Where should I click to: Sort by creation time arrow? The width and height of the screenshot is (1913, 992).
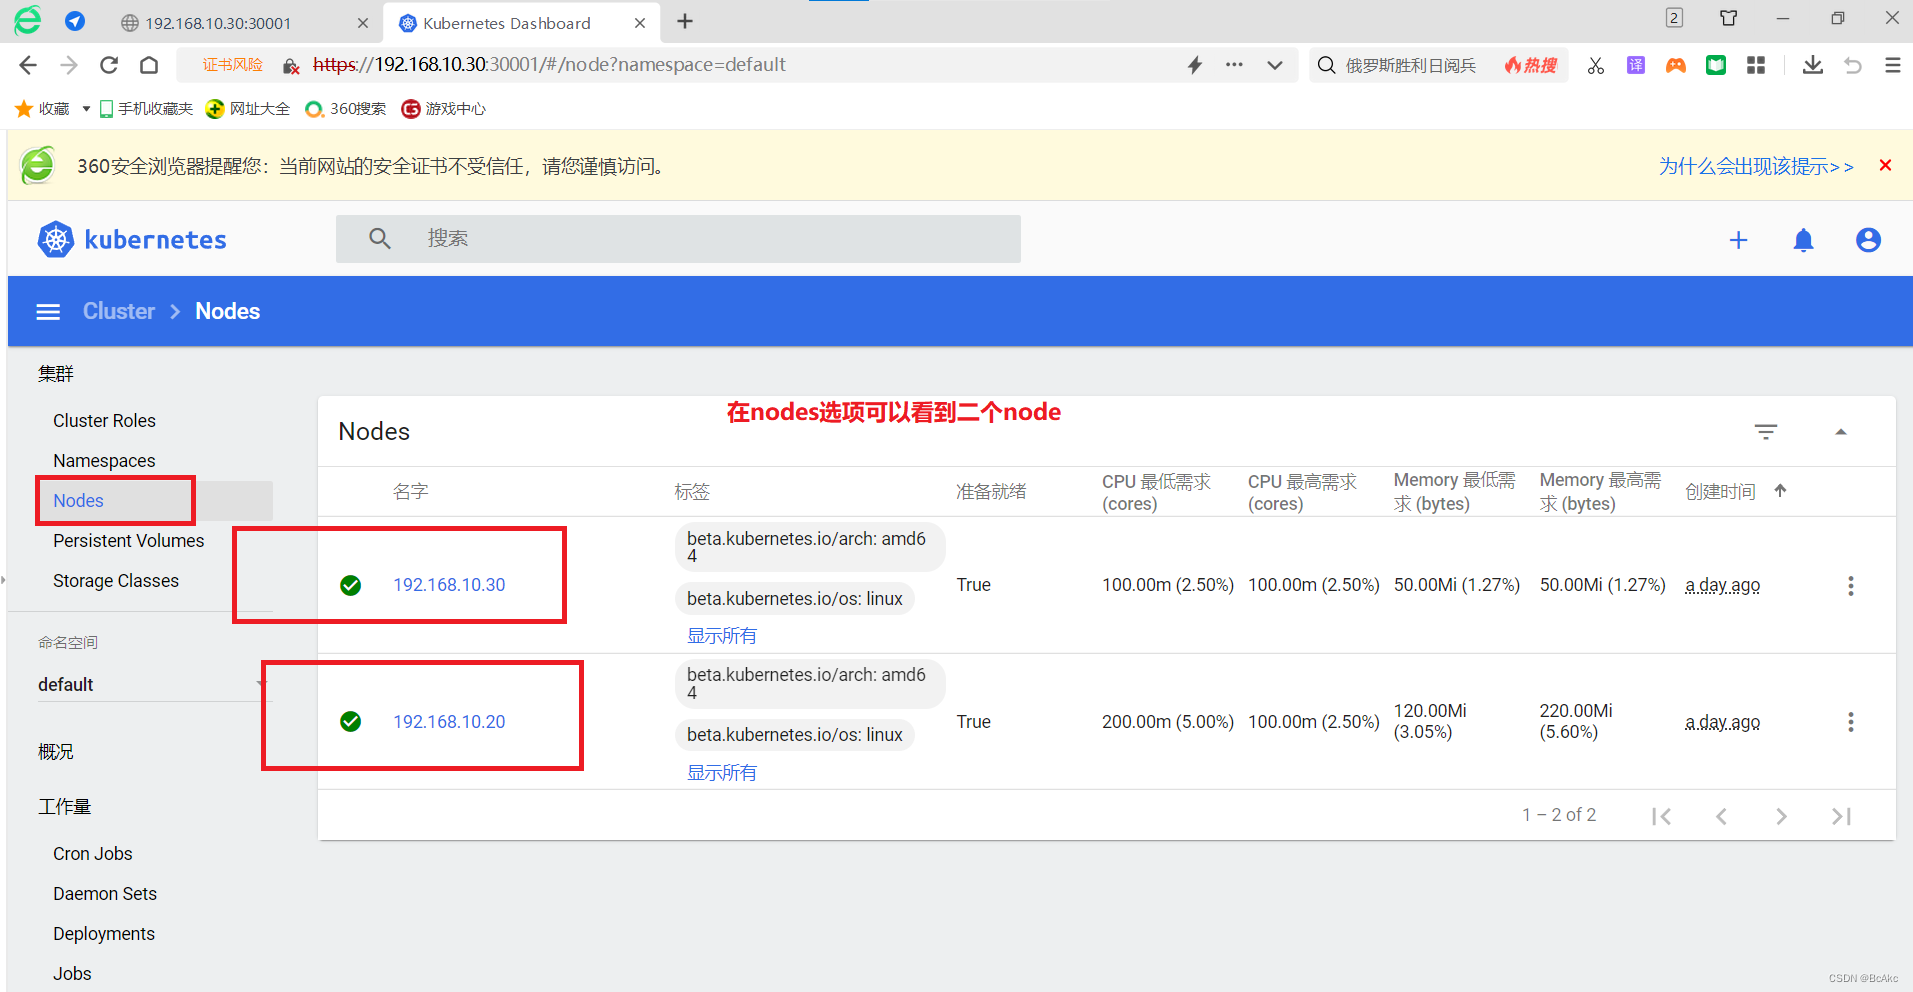coord(1780,491)
